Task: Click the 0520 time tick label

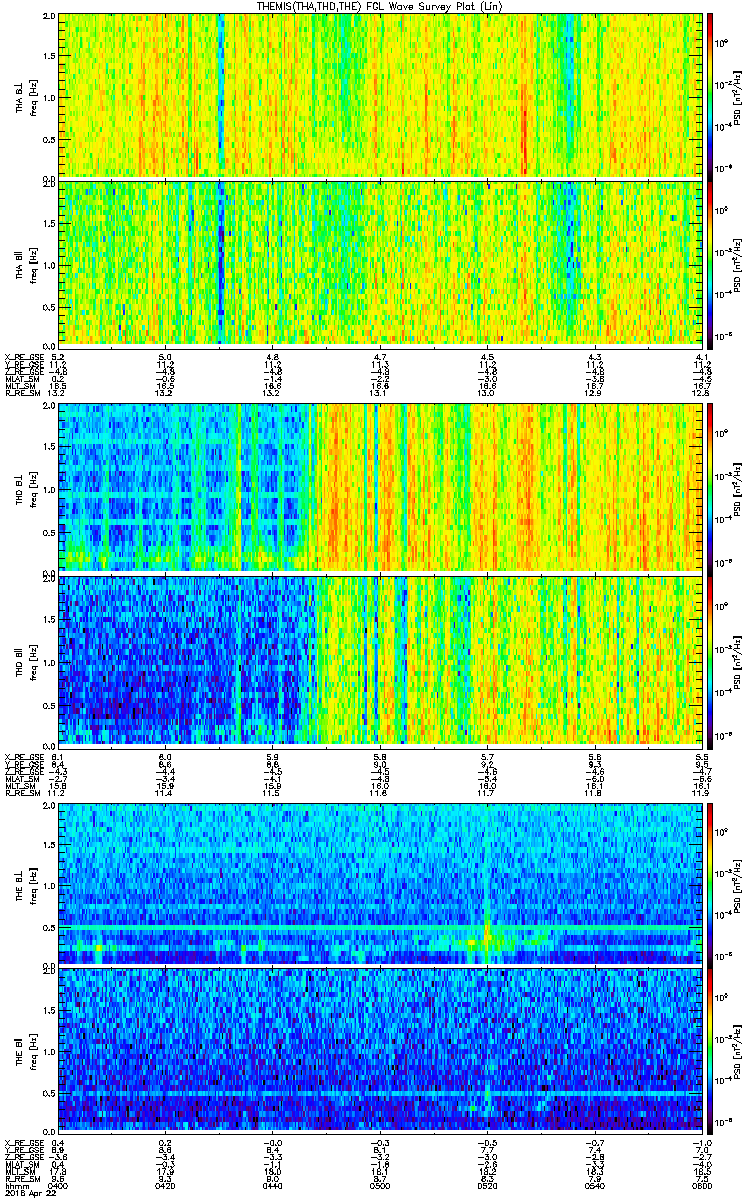Action: [487, 1186]
